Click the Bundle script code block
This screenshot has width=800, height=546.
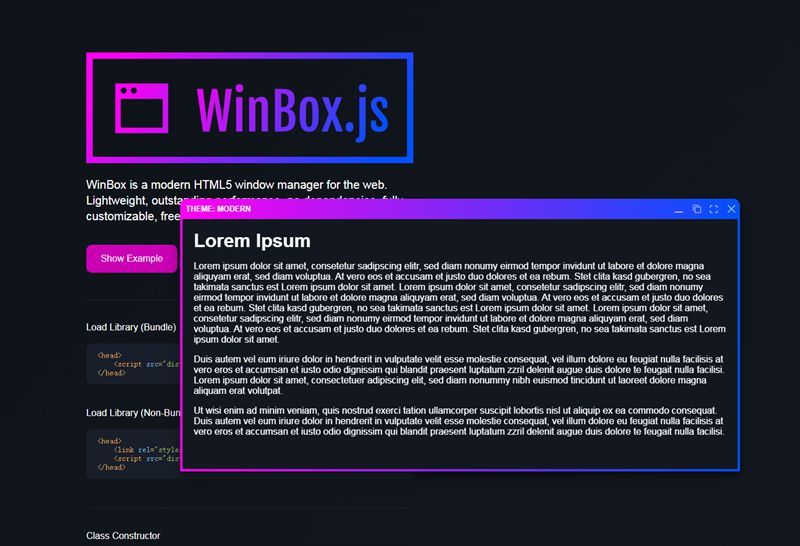click(132, 364)
